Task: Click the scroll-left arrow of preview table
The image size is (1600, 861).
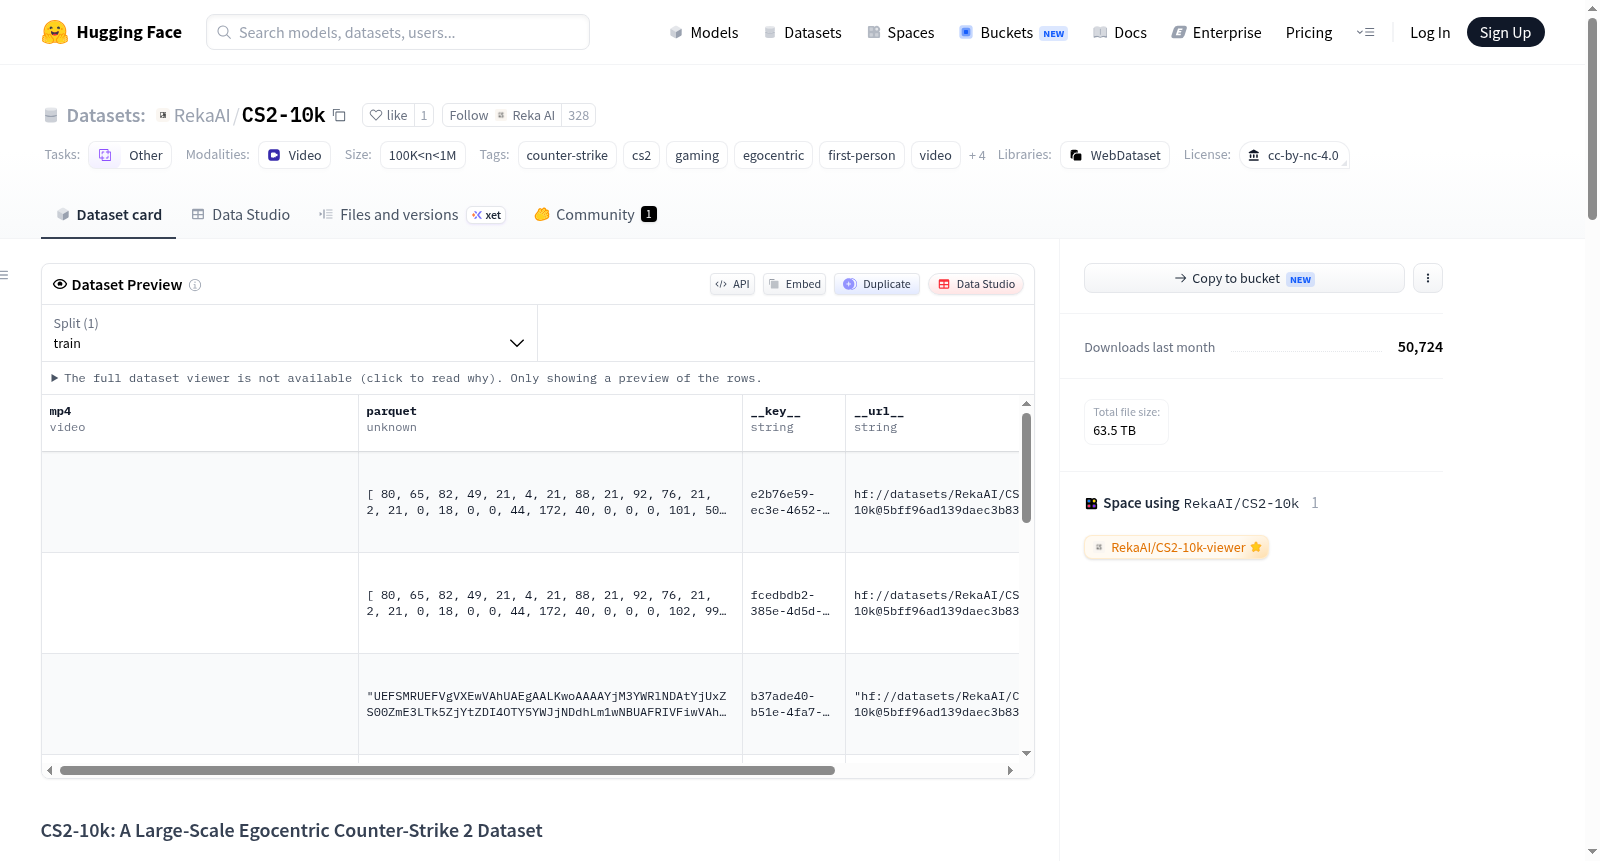Action: (50, 770)
